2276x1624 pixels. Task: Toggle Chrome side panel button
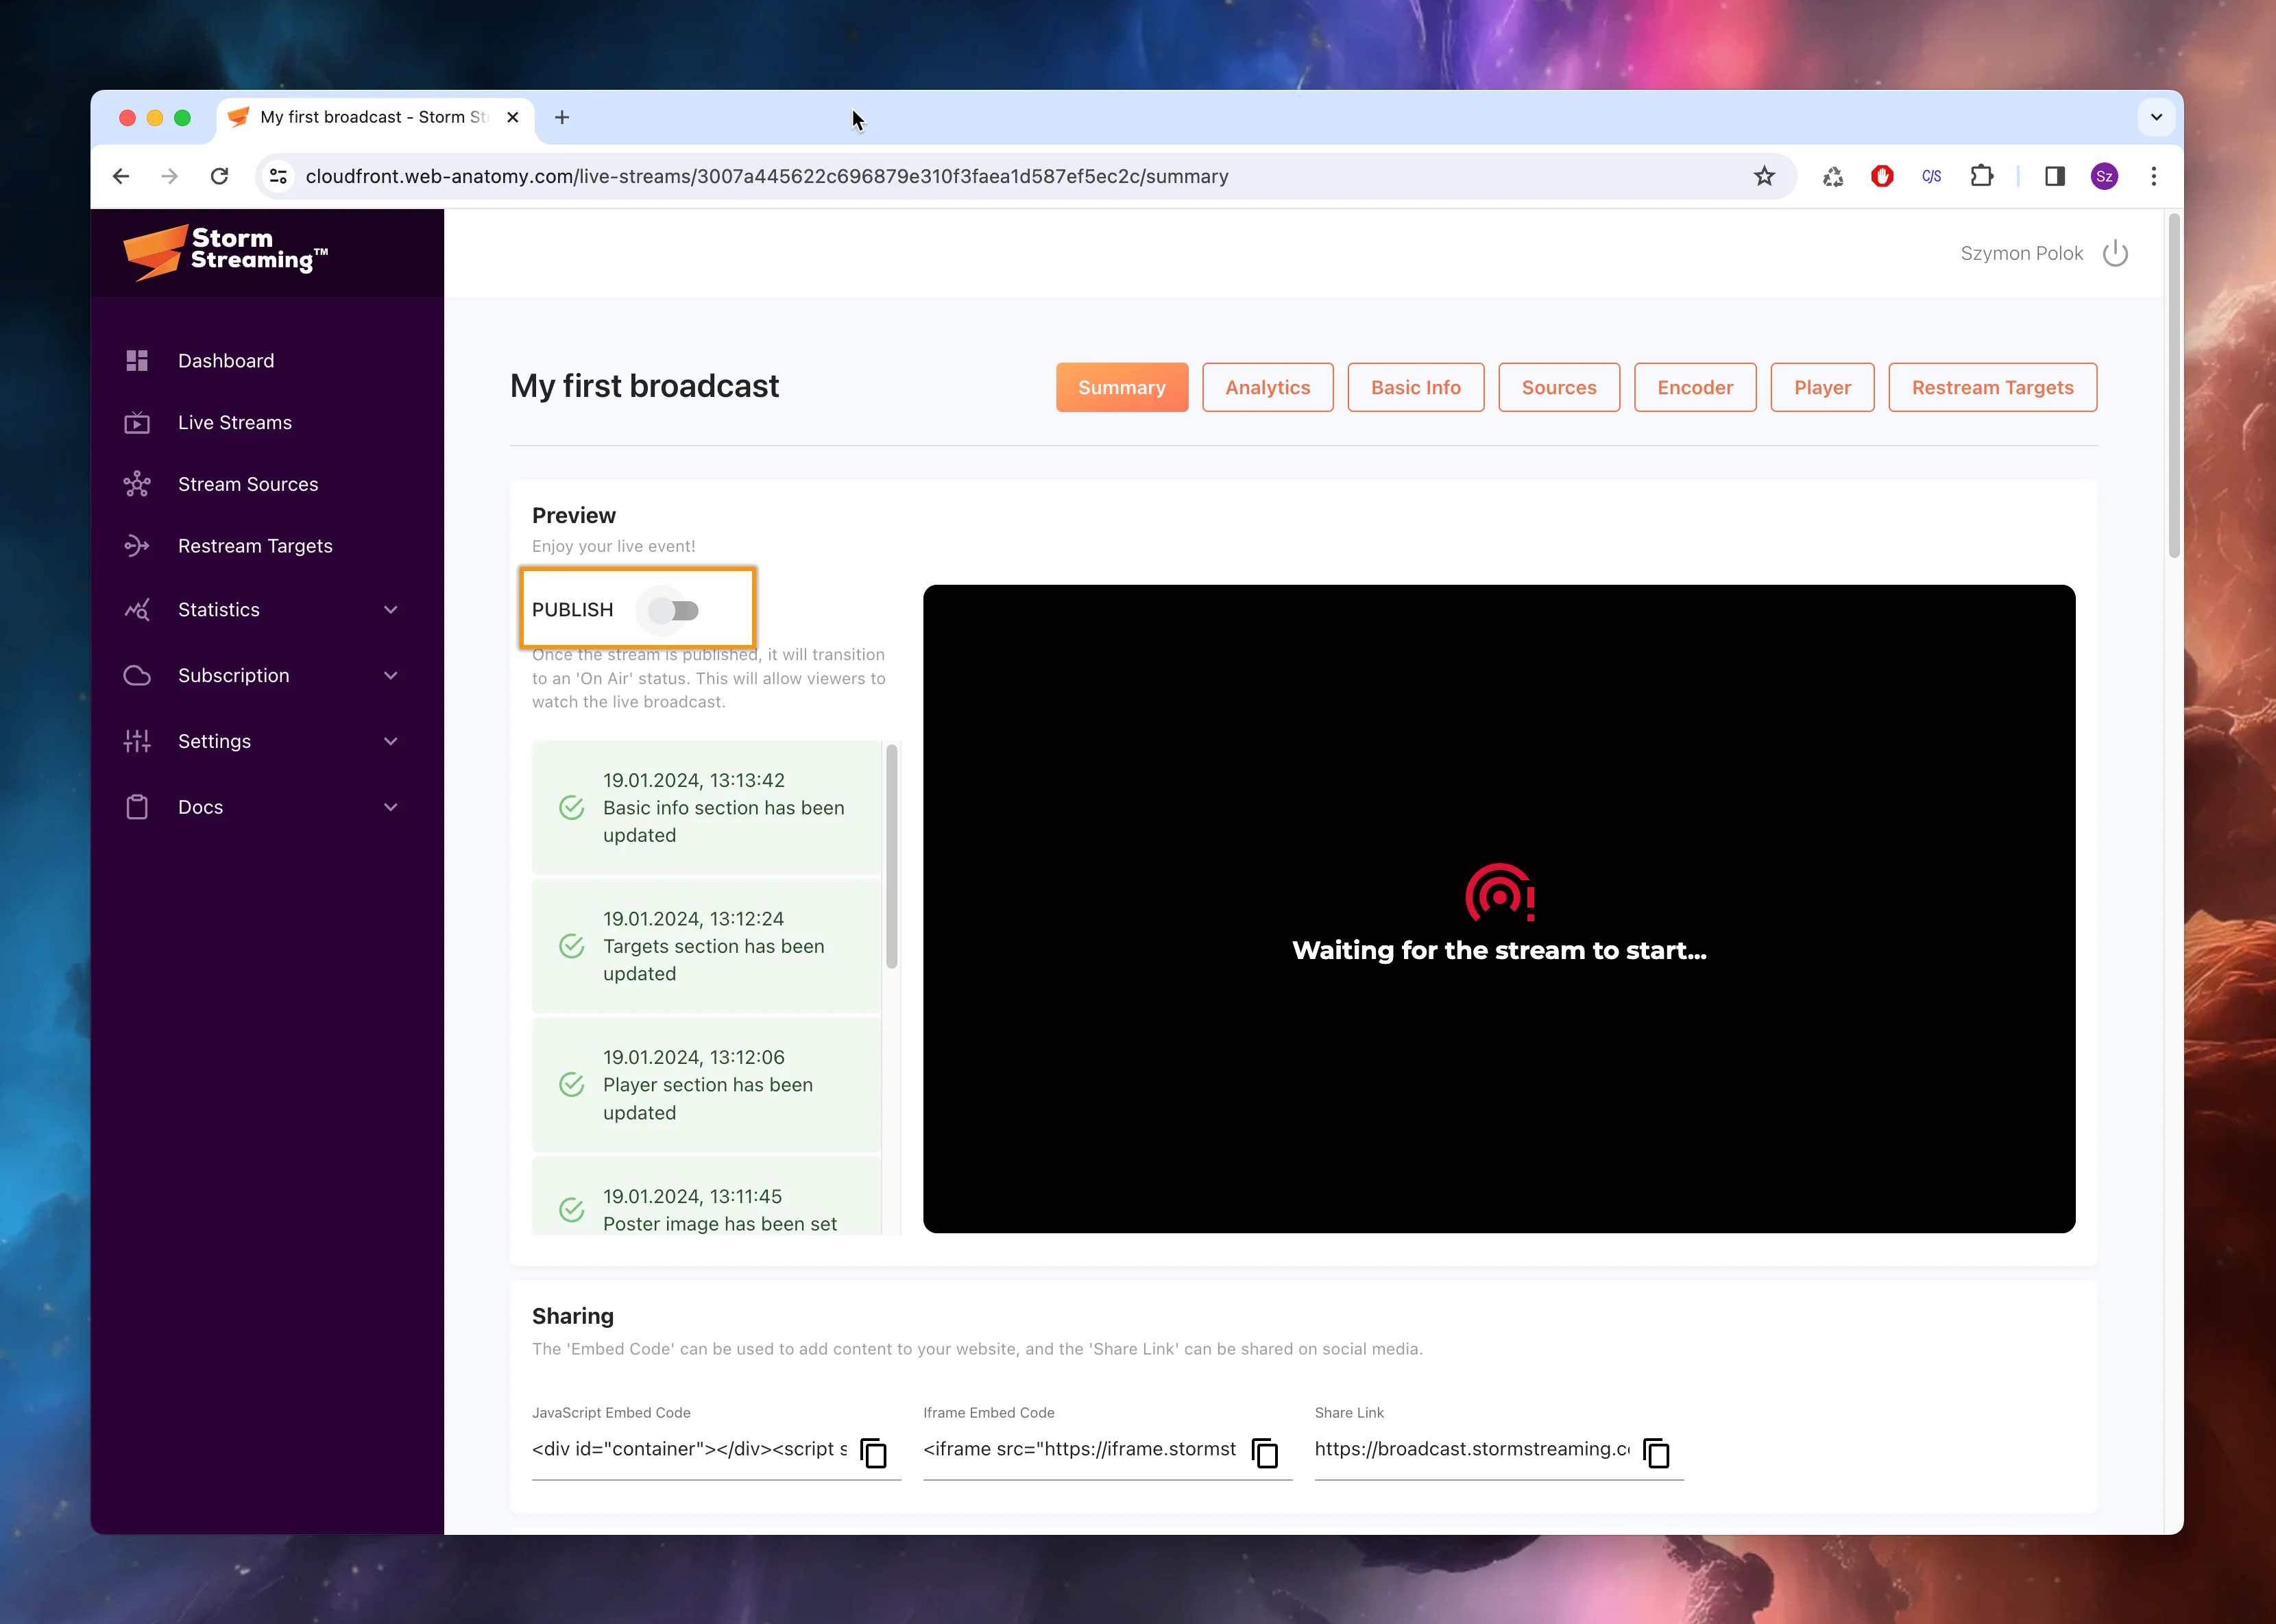[x=2054, y=177]
